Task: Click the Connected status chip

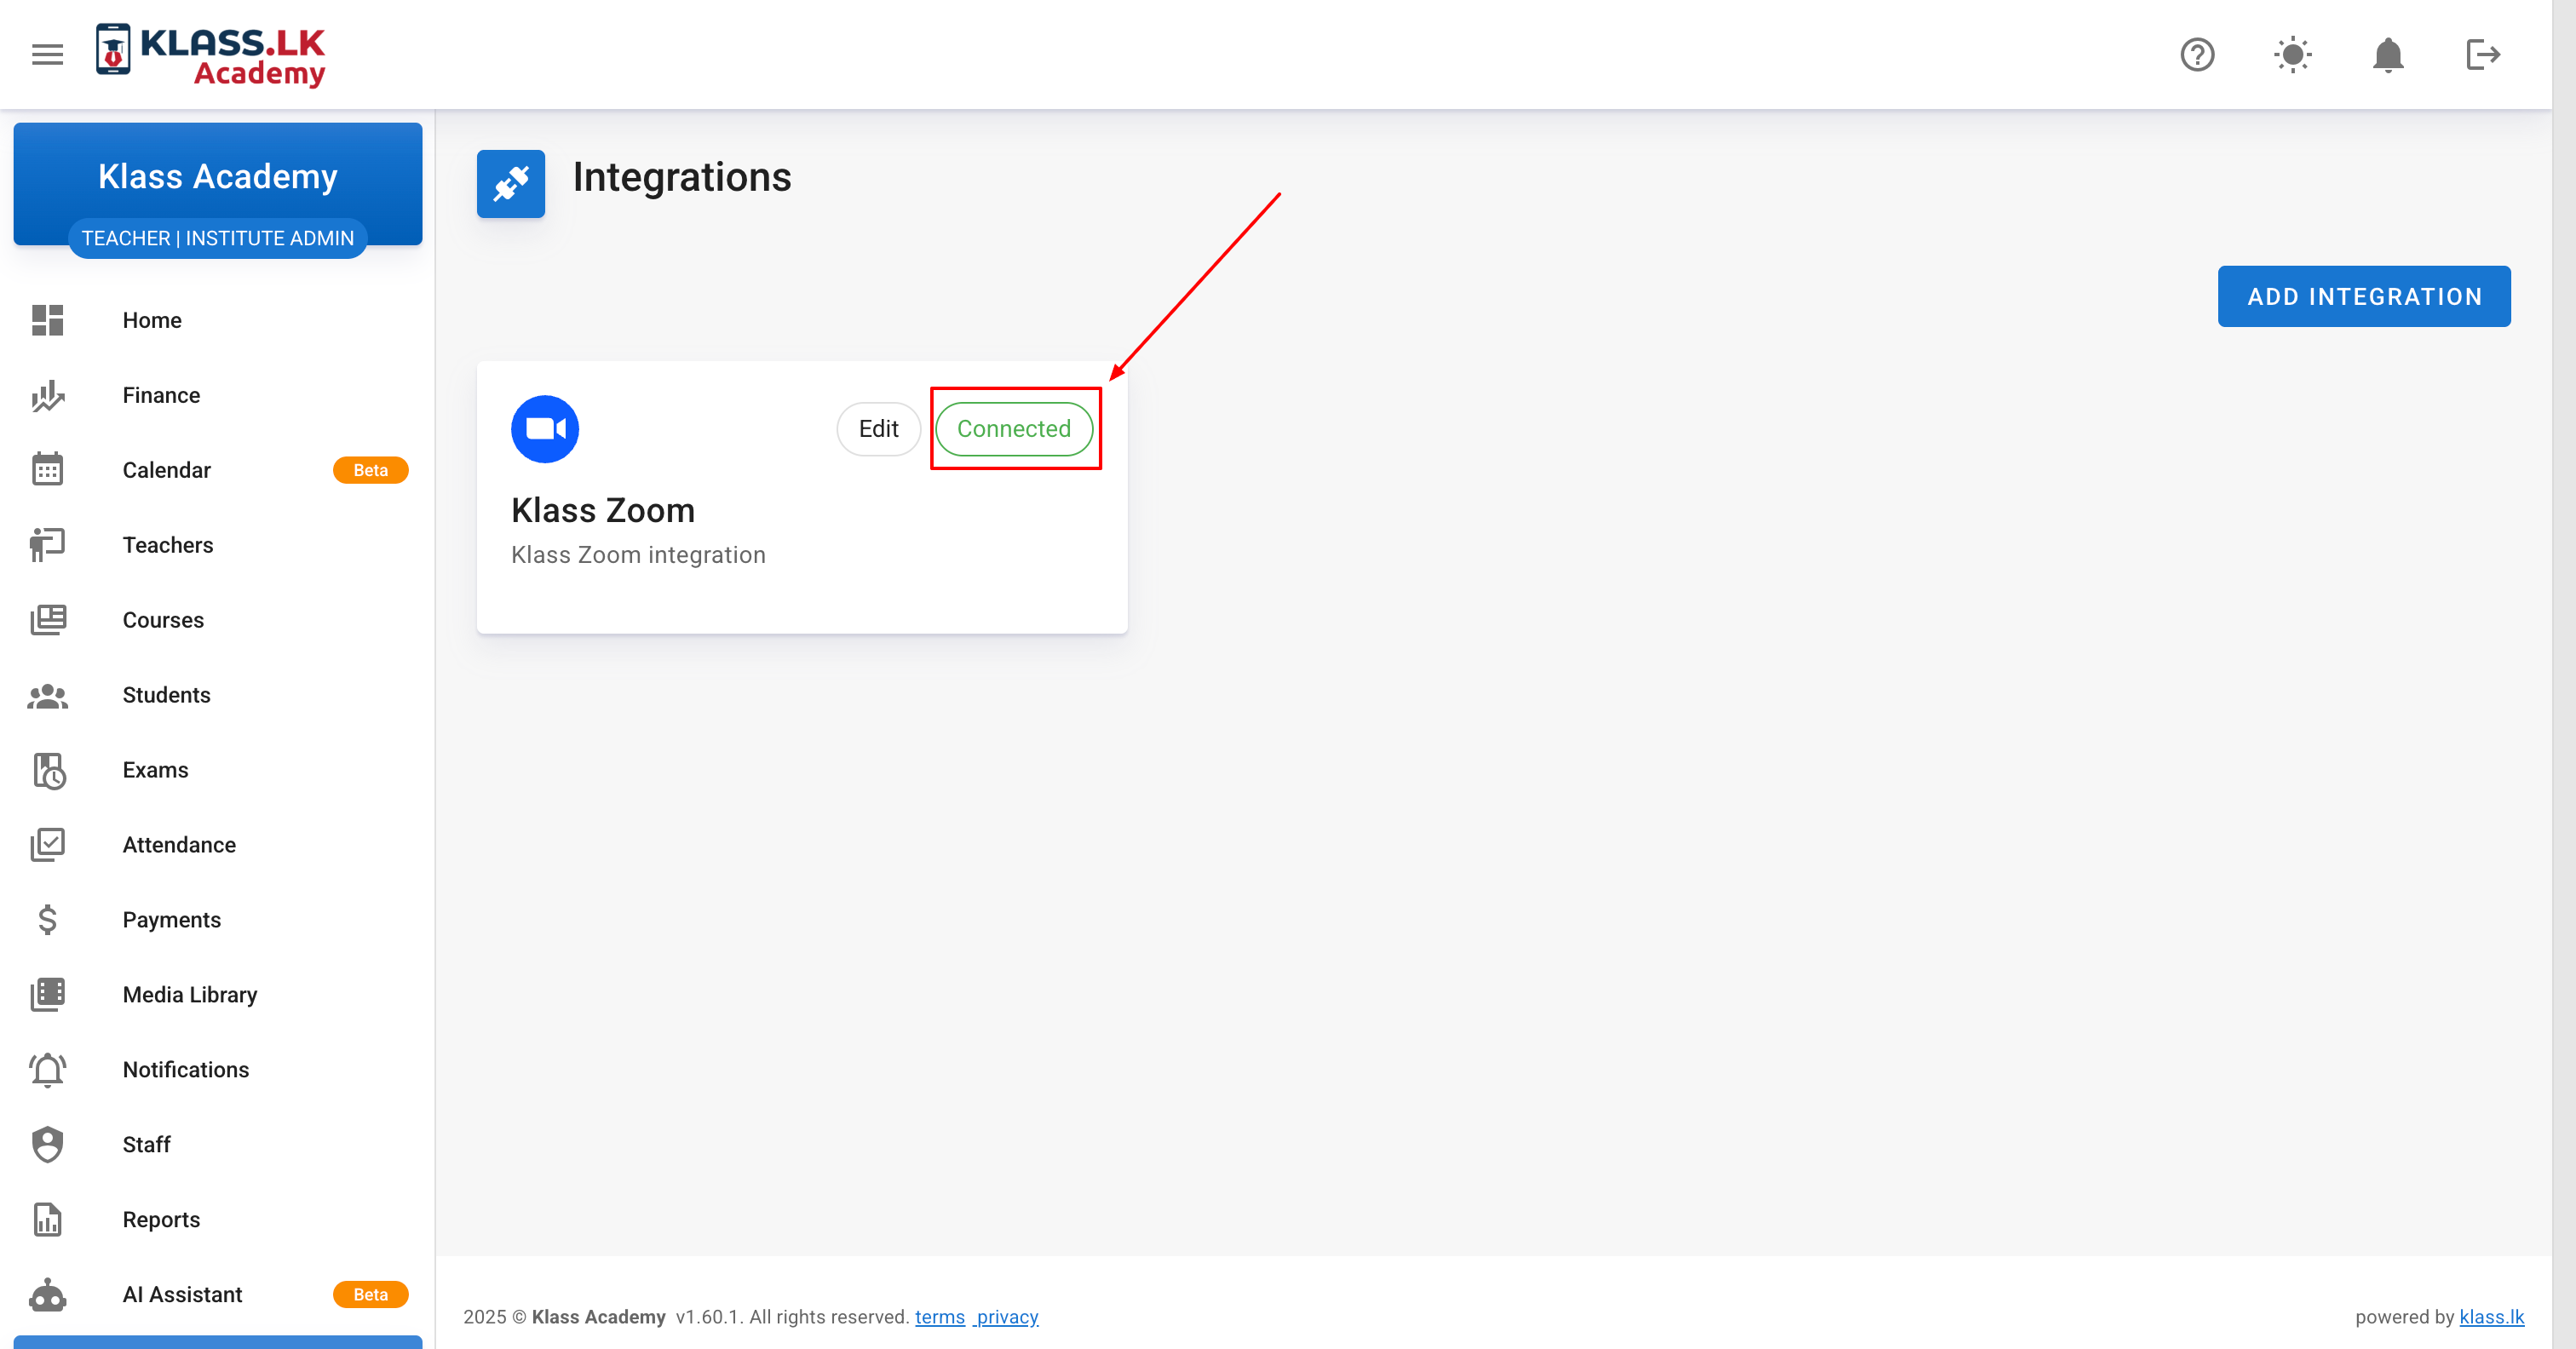Action: (x=1013, y=429)
